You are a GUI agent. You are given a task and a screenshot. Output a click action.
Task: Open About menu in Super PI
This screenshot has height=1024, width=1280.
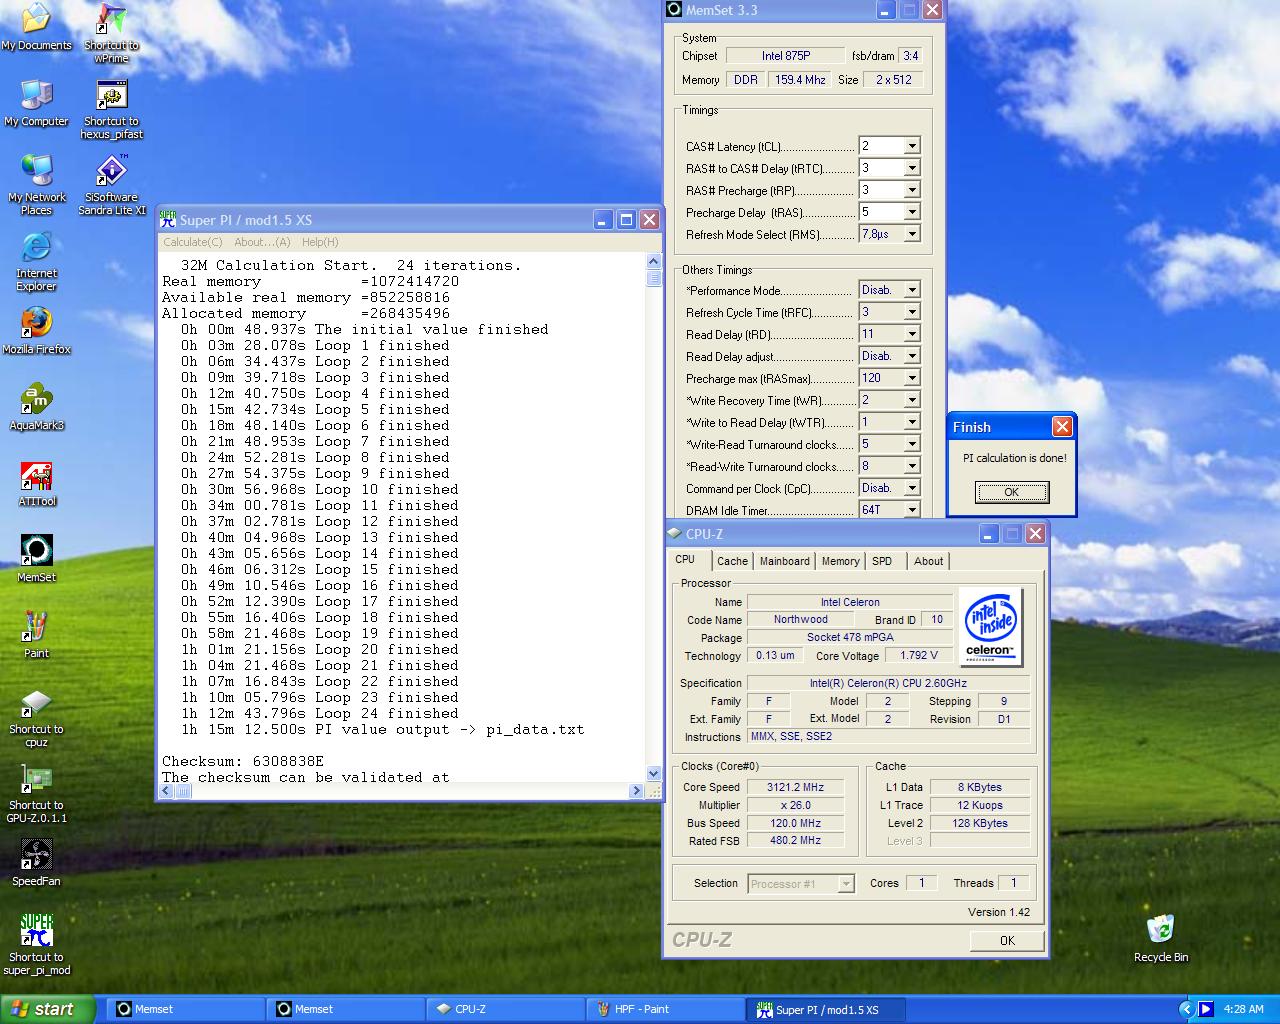tap(262, 242)
